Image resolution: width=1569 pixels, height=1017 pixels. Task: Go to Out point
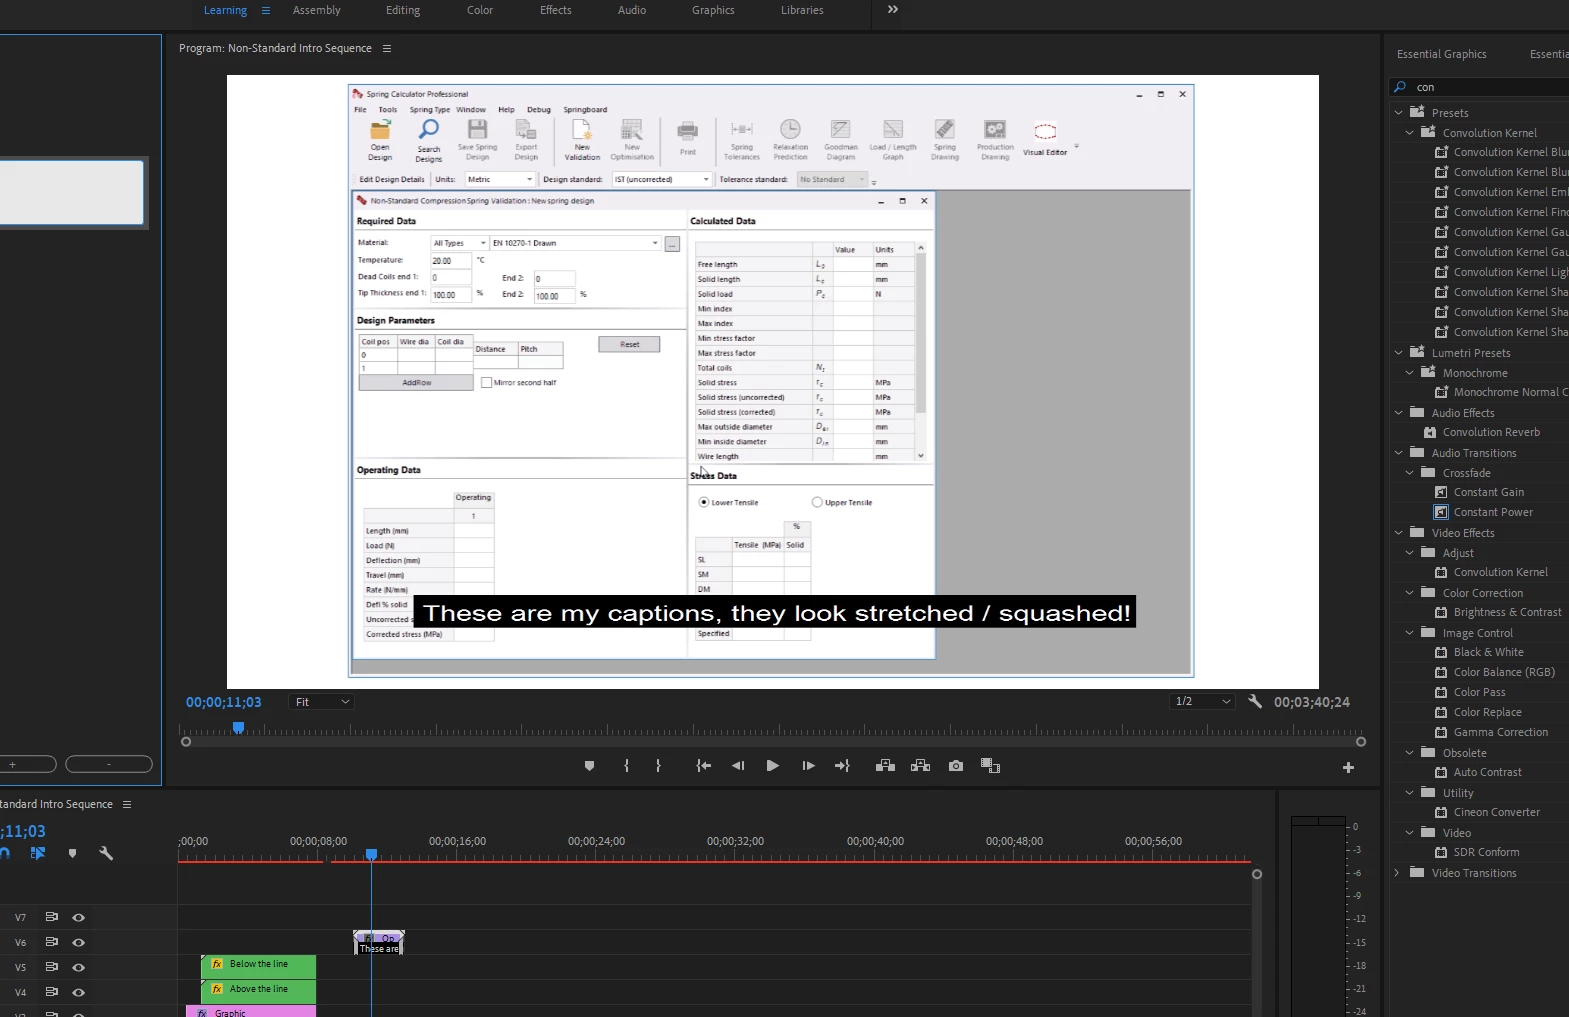tap(842, 766)
